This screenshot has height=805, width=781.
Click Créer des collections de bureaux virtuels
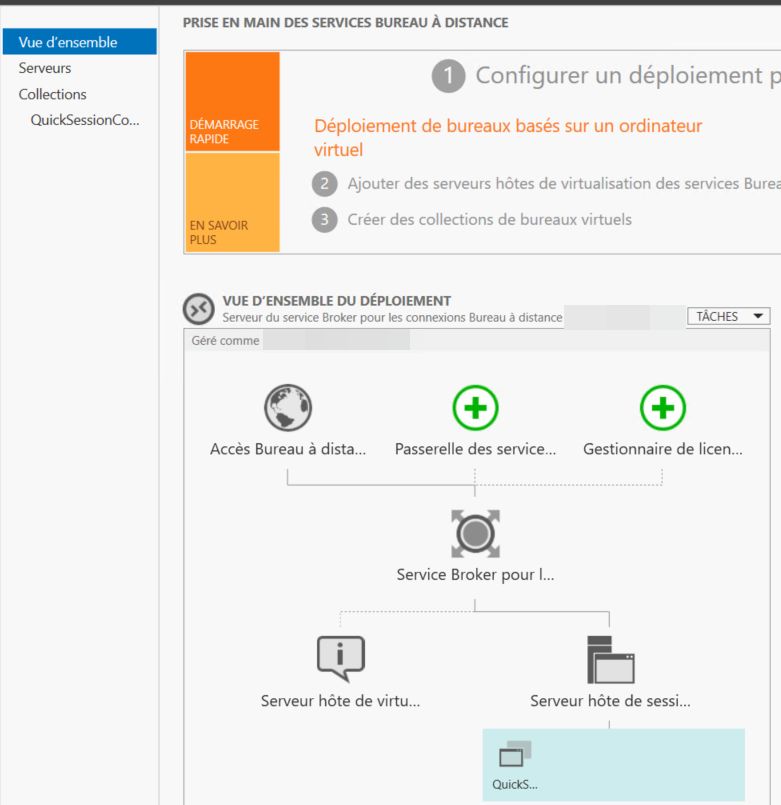489,220
